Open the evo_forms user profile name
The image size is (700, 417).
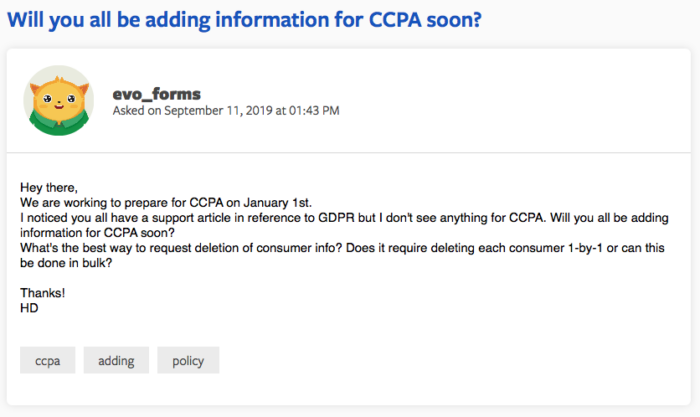[157, 94]
